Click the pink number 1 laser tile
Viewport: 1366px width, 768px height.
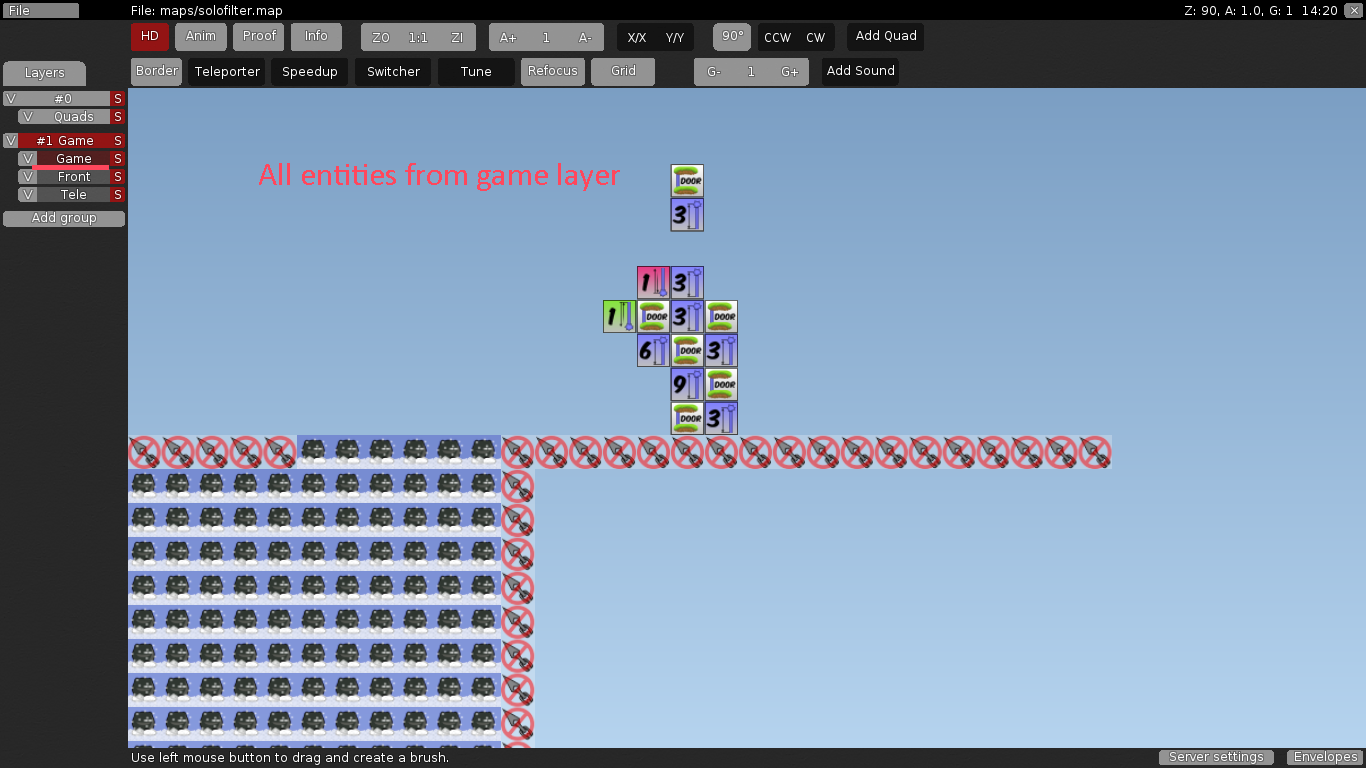click(x=653, y=282)
